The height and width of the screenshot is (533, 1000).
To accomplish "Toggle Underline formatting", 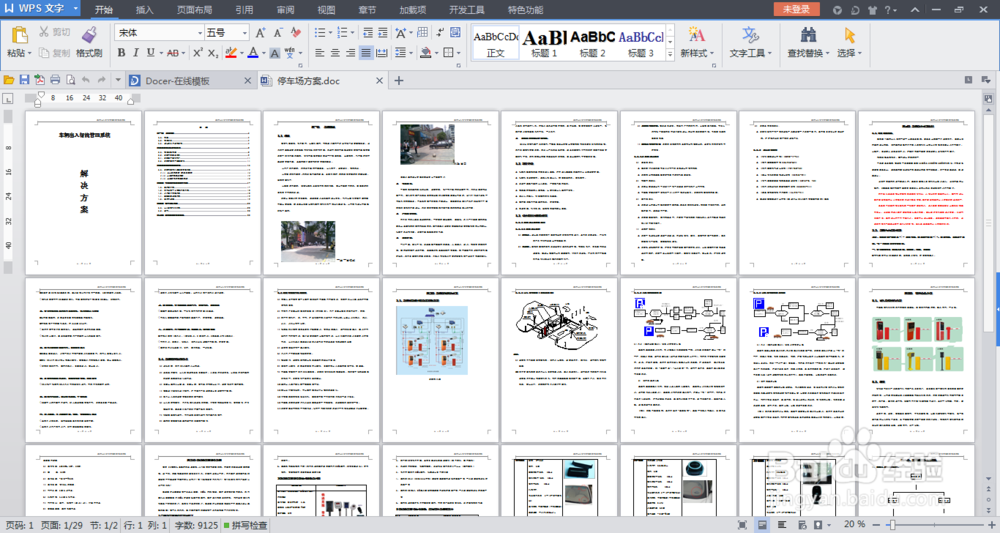I will [x=151, y=53].
